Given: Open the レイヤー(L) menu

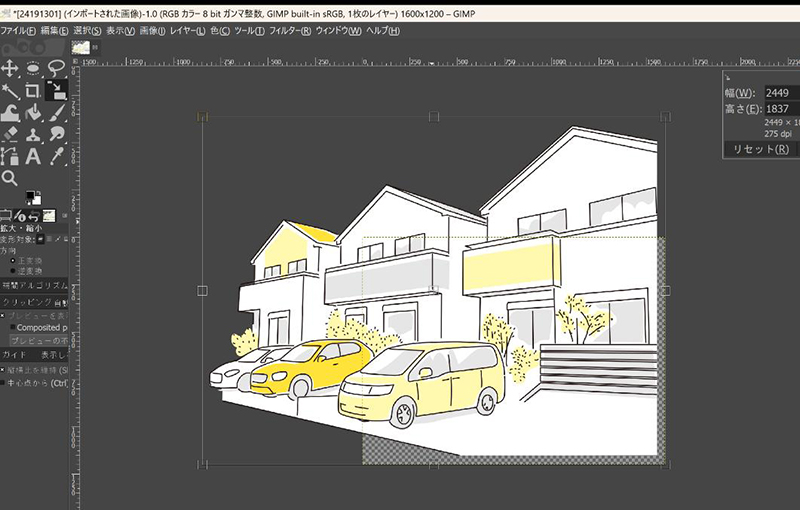Looking at the screenshot, I should point(187,31).
